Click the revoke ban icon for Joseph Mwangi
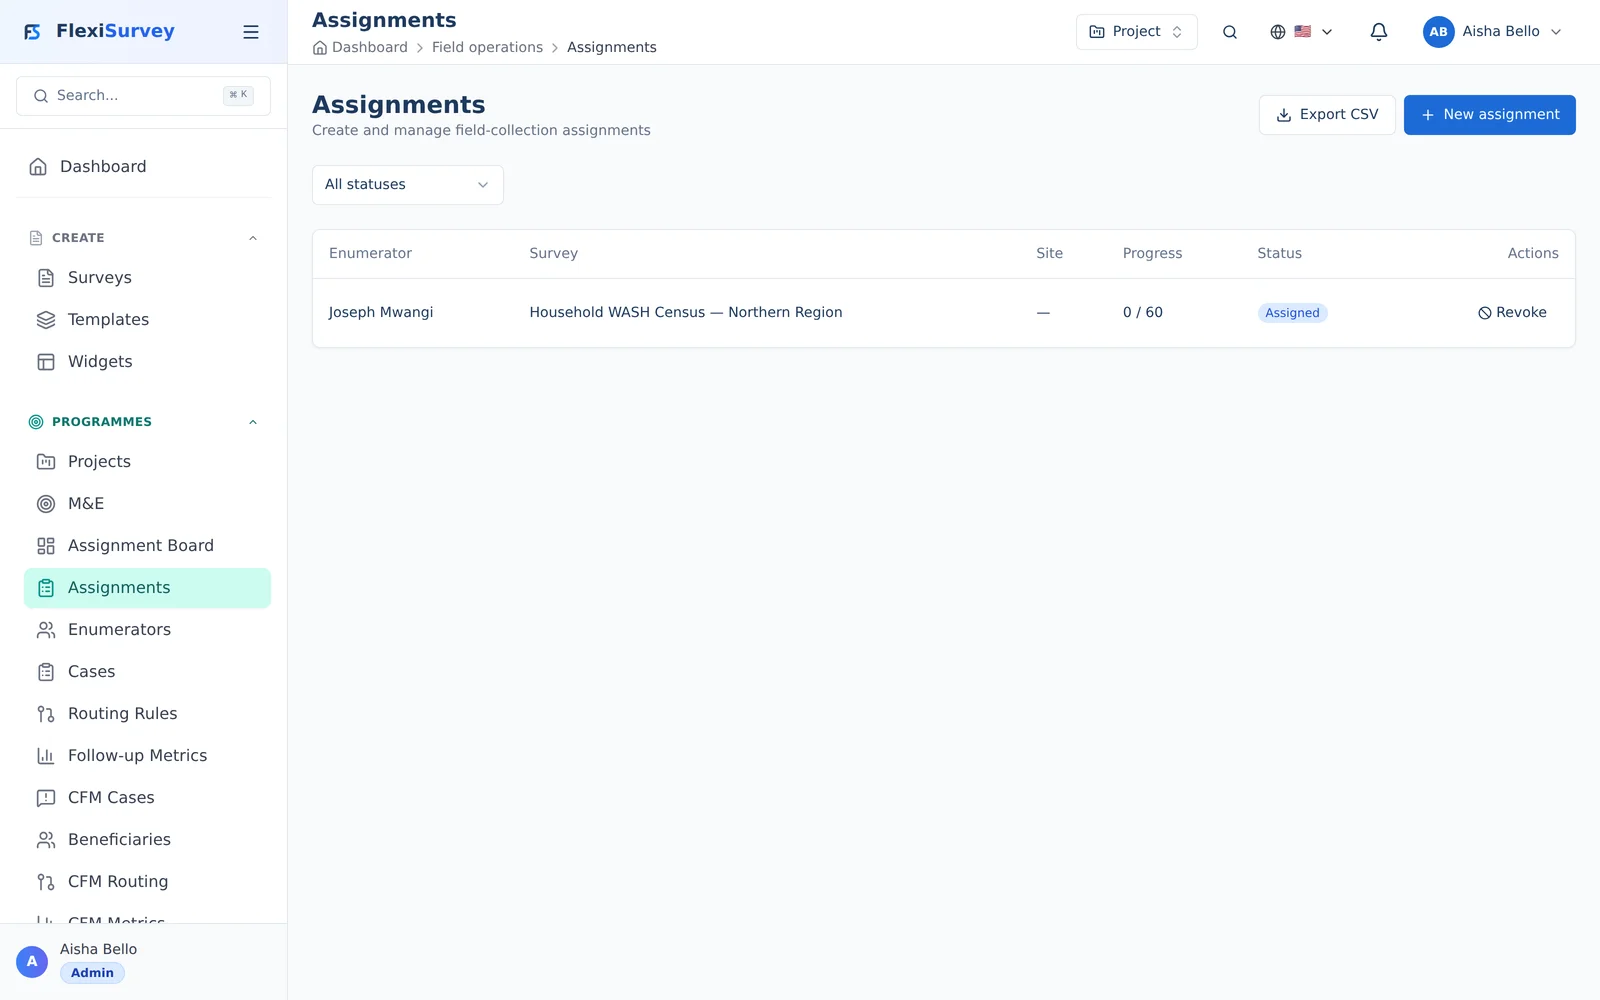 tap(1485, 313)
